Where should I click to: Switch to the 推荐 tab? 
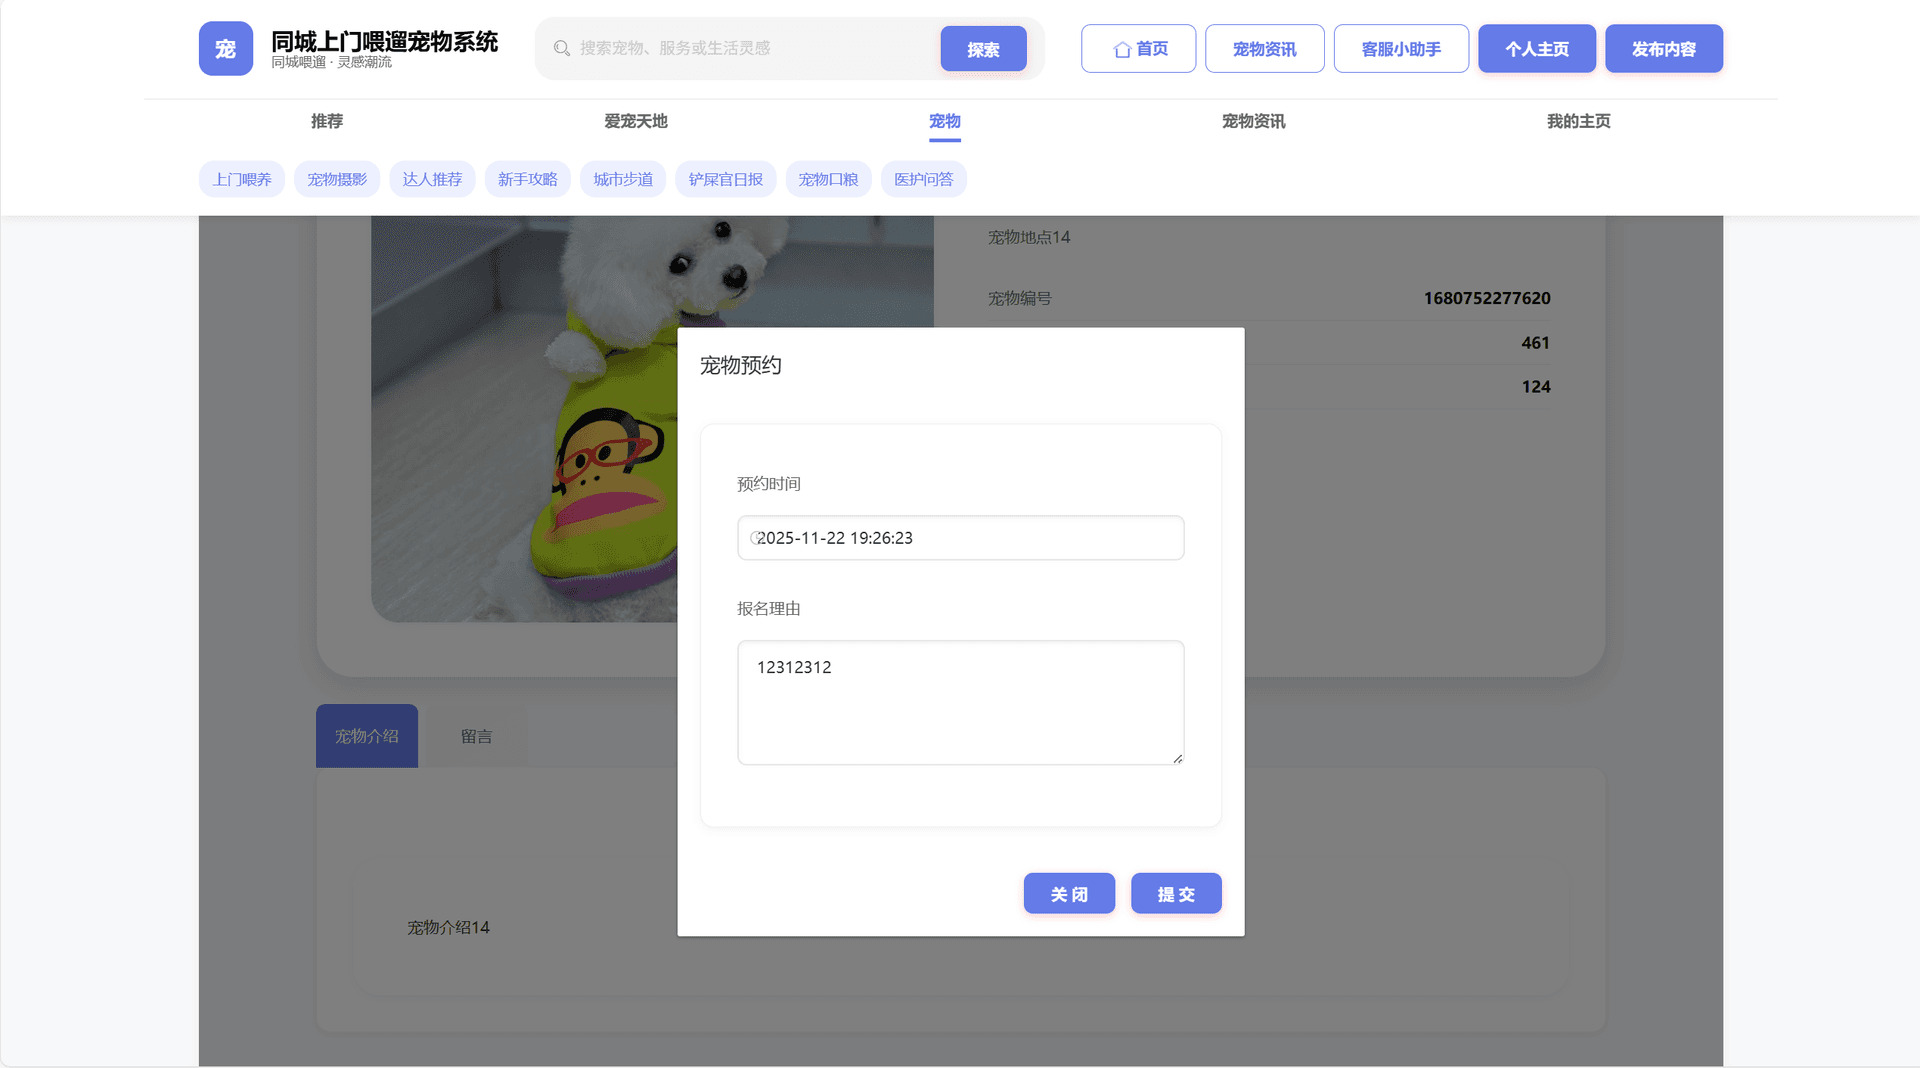click(326, 121)
